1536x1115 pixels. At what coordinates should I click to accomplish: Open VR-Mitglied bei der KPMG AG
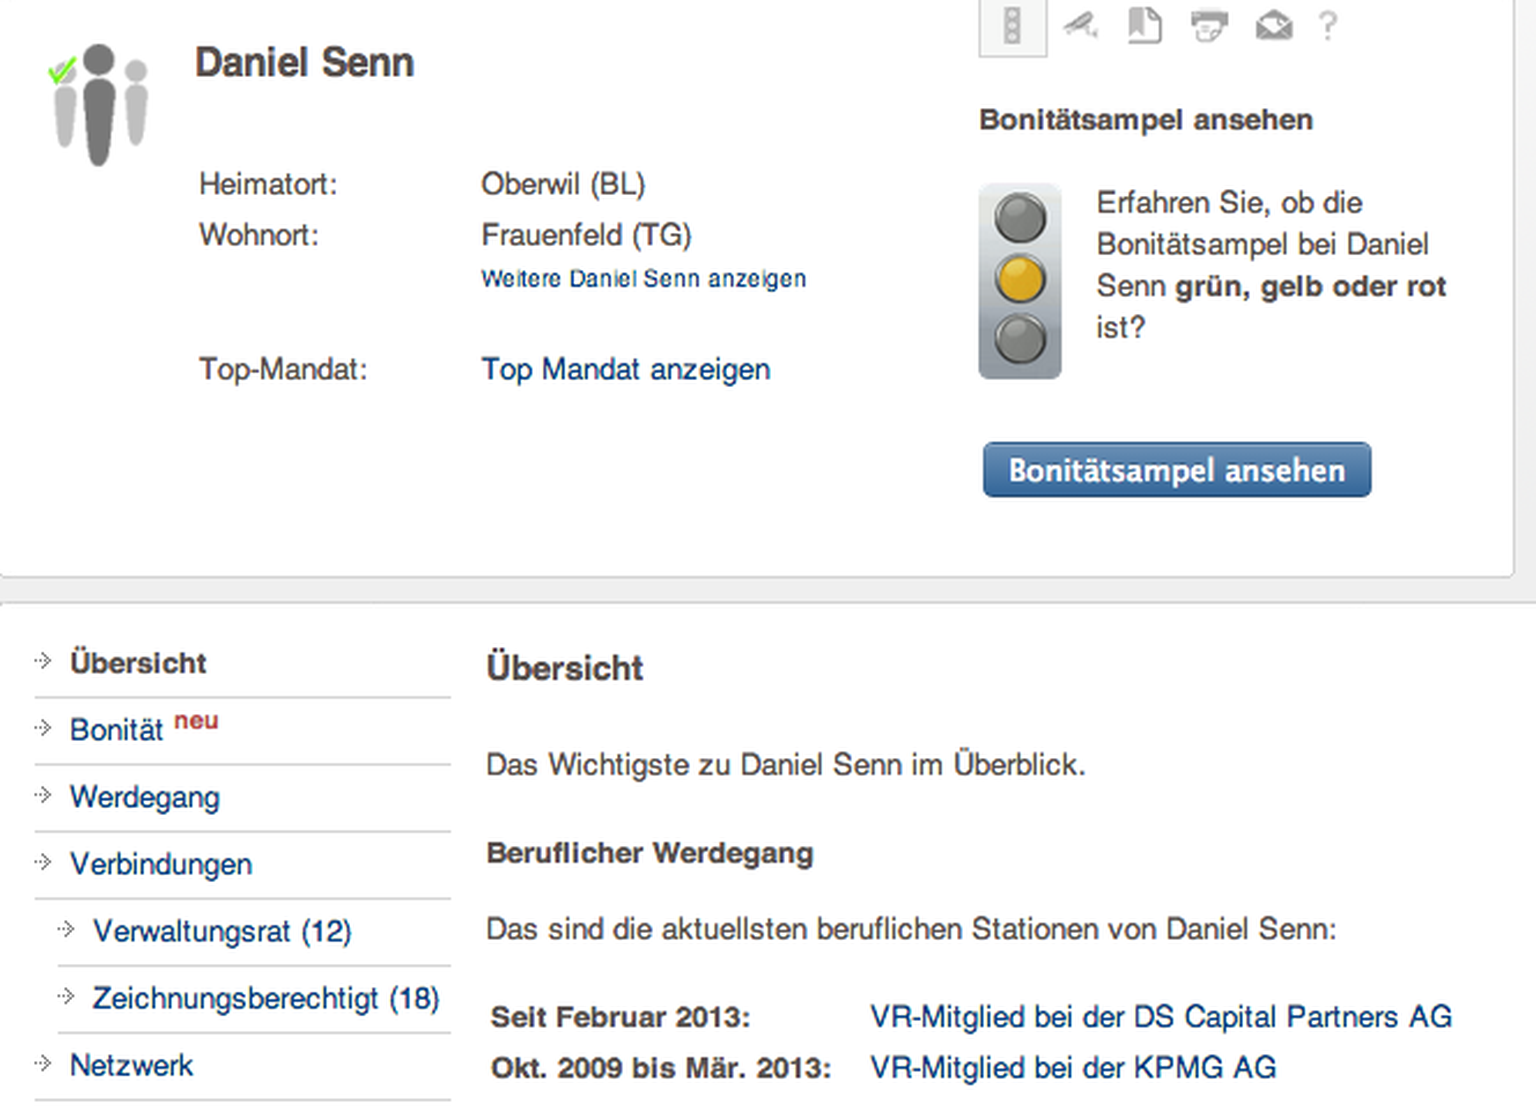(x=1073, y=1068)
